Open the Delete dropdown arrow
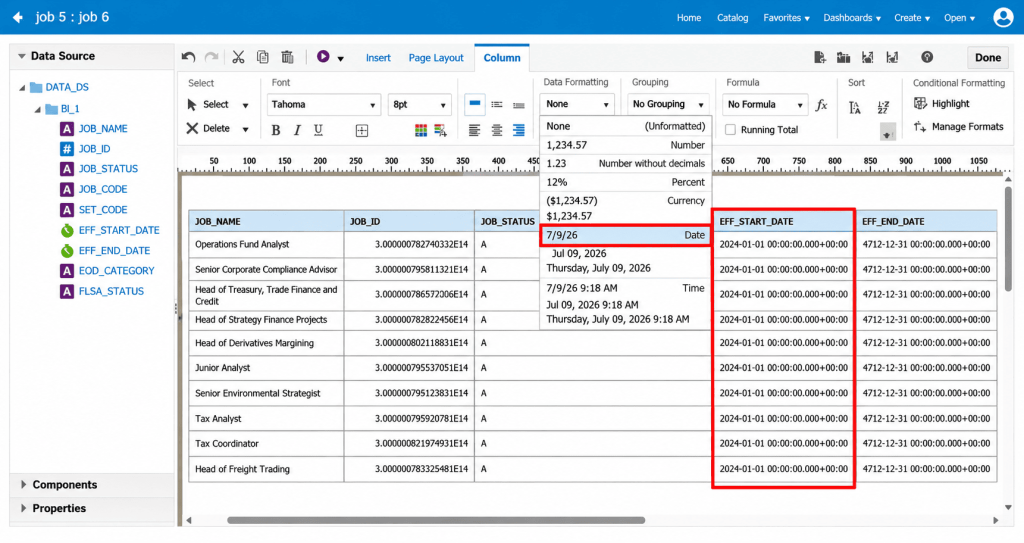 246,129
